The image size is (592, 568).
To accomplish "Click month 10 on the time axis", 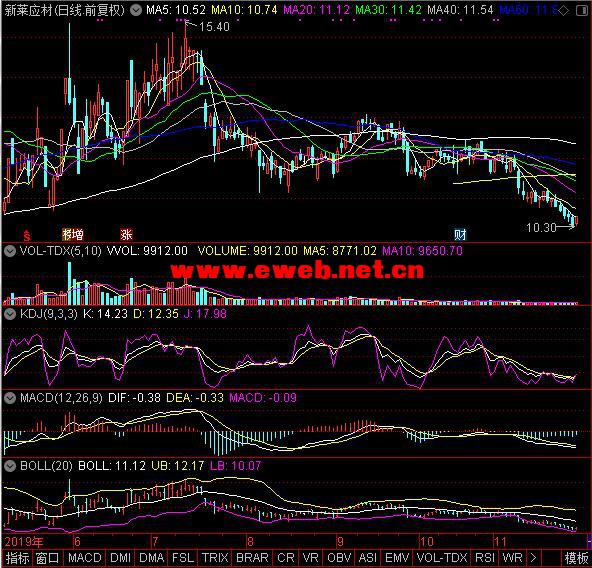I will tap(427, 542).
